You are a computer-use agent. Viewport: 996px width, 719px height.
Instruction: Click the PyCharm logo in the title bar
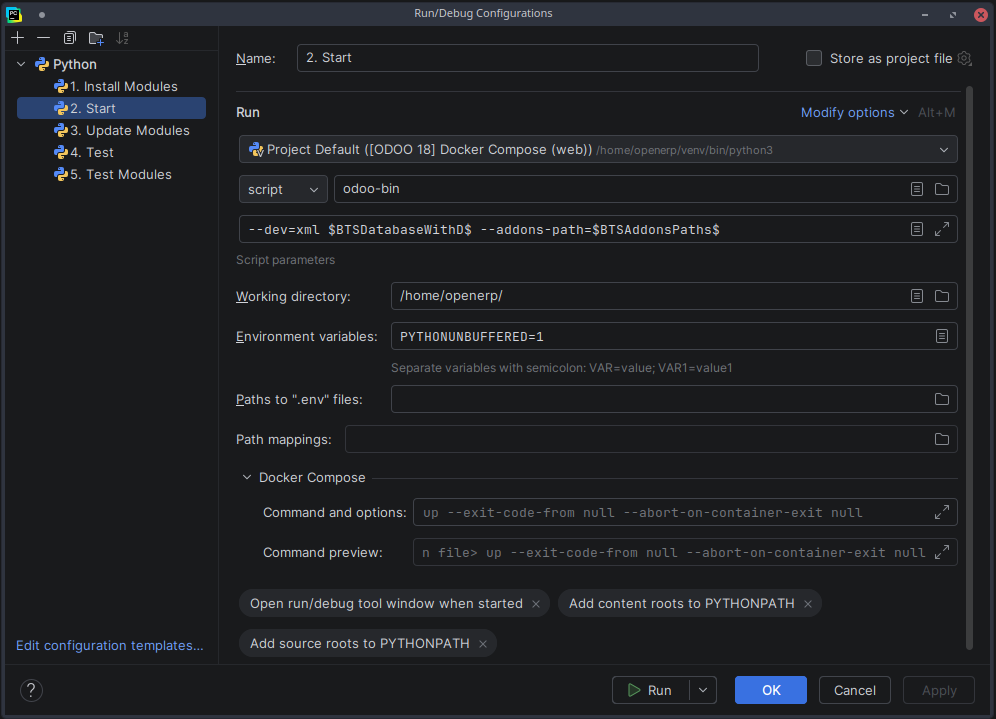click(x=13, y=14)
